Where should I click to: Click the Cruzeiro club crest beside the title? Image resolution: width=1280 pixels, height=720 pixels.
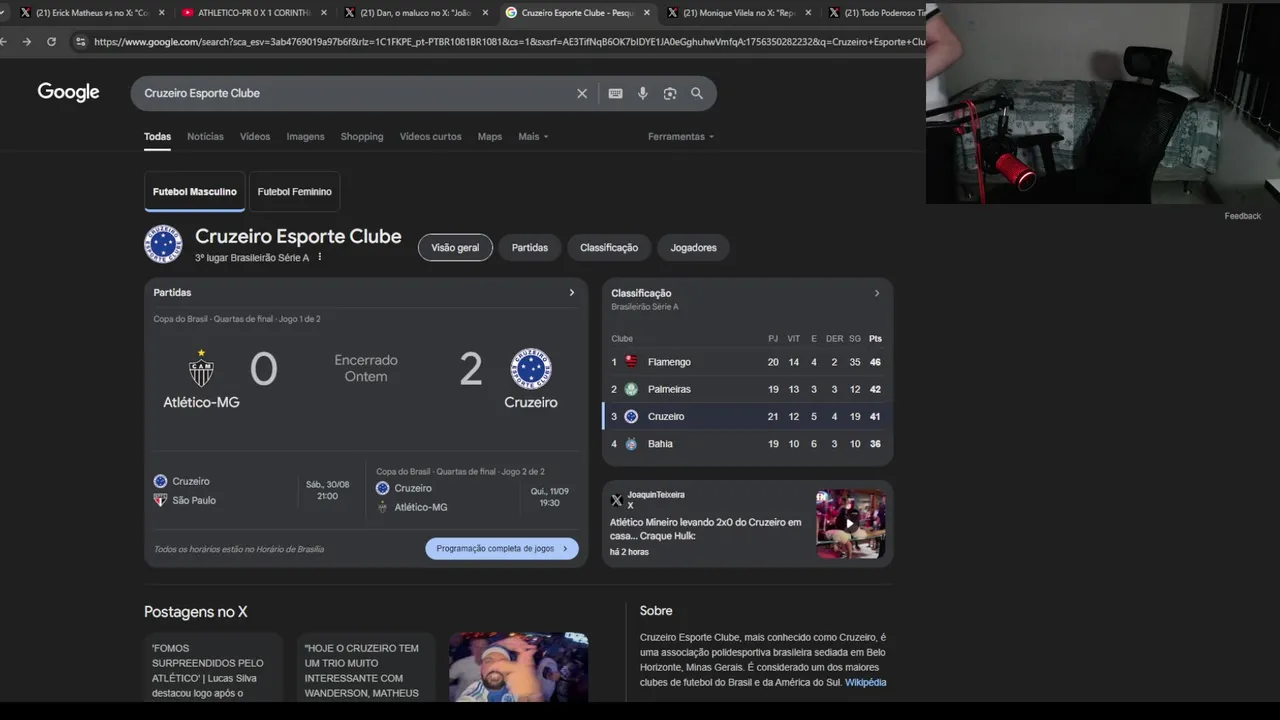[163, 244]
